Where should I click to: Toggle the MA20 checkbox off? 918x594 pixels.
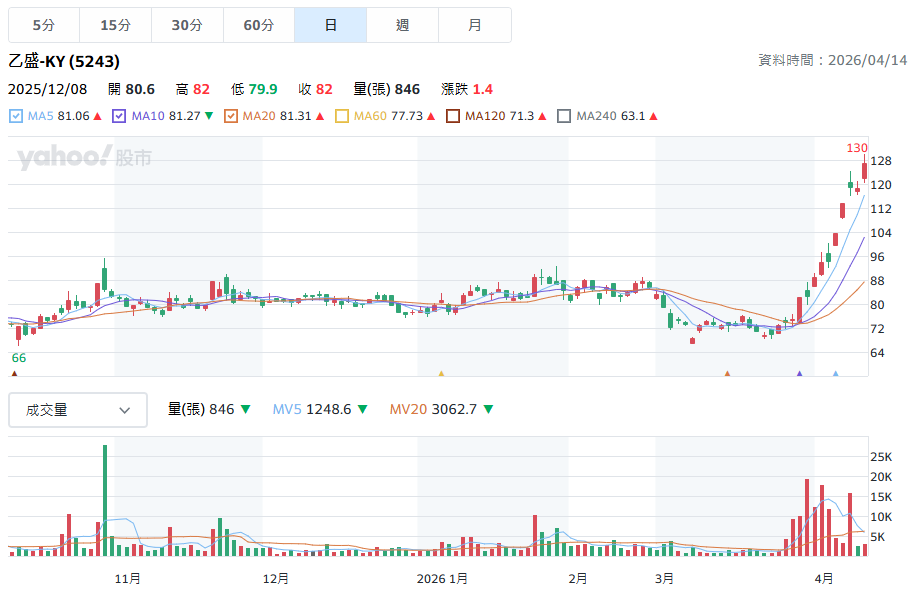click(x=231, y=116)
